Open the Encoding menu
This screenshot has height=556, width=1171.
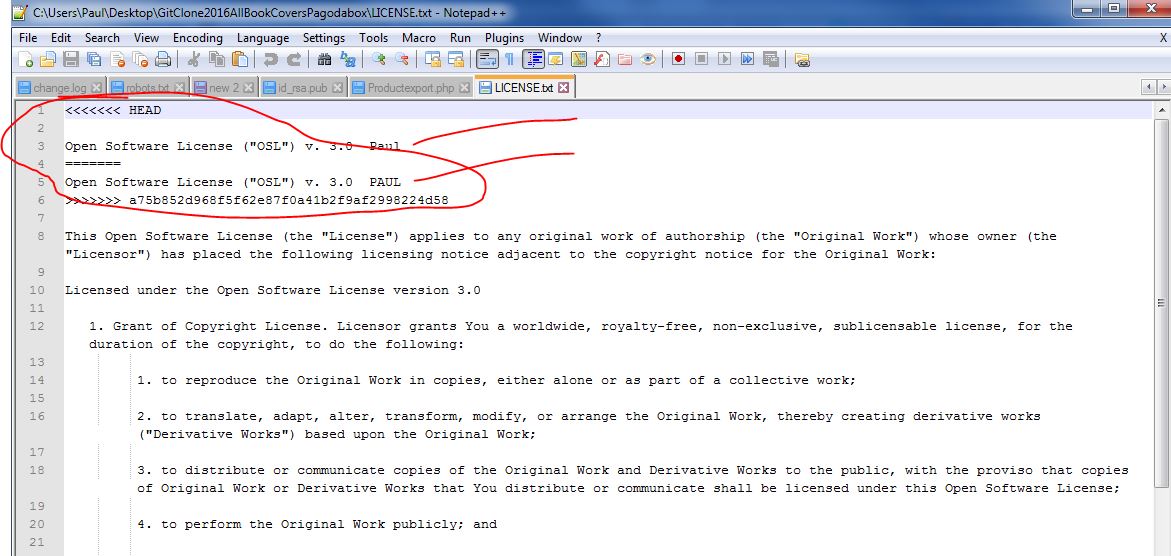[198, 38]
